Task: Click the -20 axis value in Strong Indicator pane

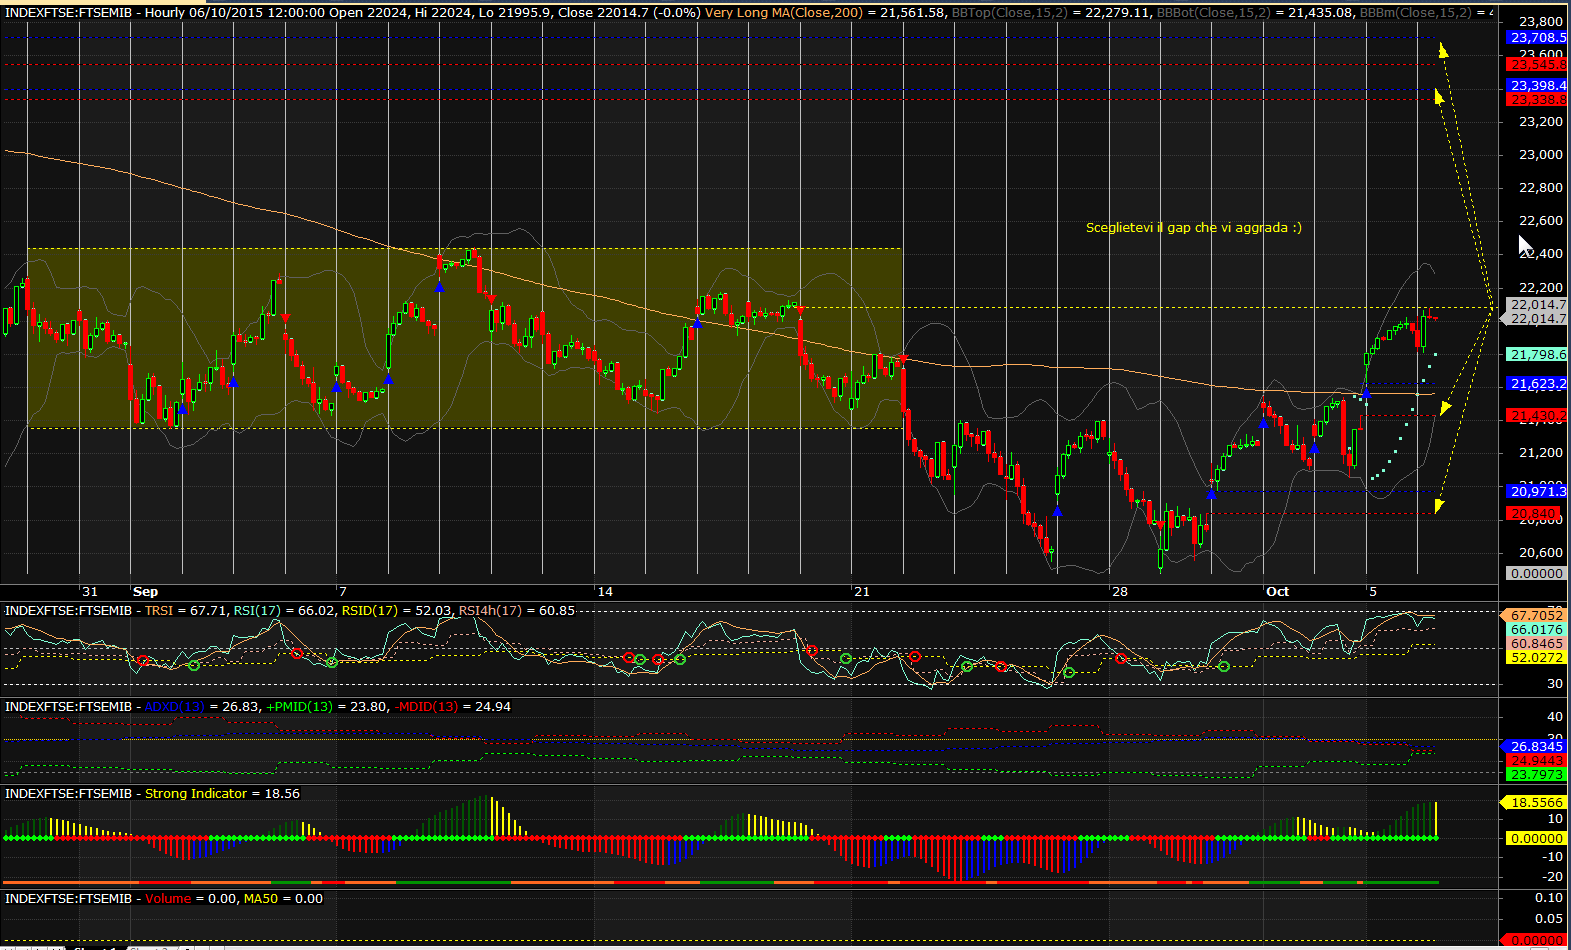Action: click(1551, 876)
